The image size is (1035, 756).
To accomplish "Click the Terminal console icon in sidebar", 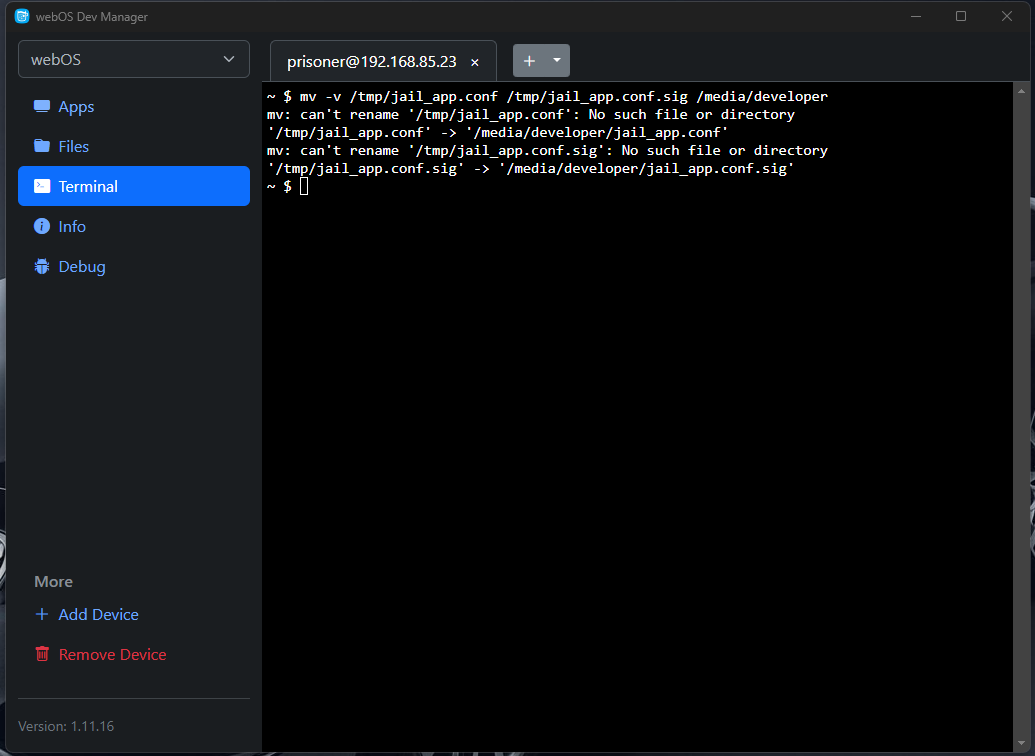I will [x=42, y=186].
